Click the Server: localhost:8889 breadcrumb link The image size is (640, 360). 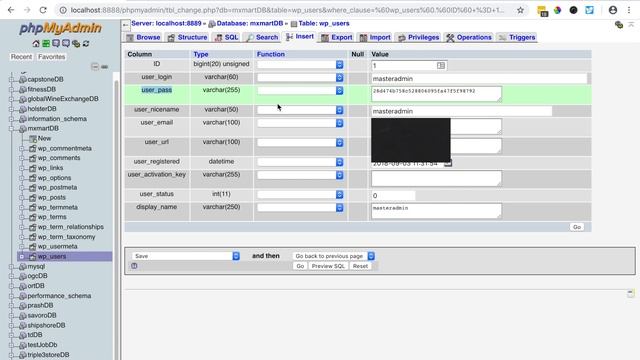[166, 24]
